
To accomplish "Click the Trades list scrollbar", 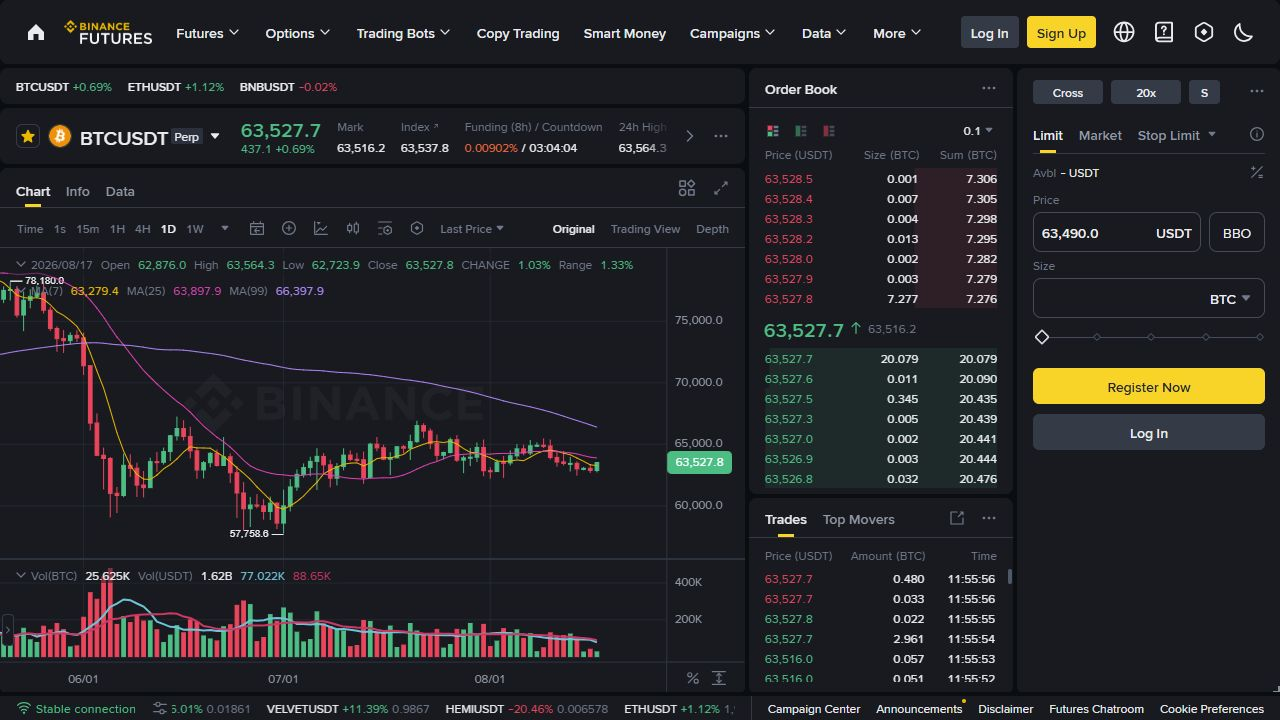I will click(x=1009, y=576).
